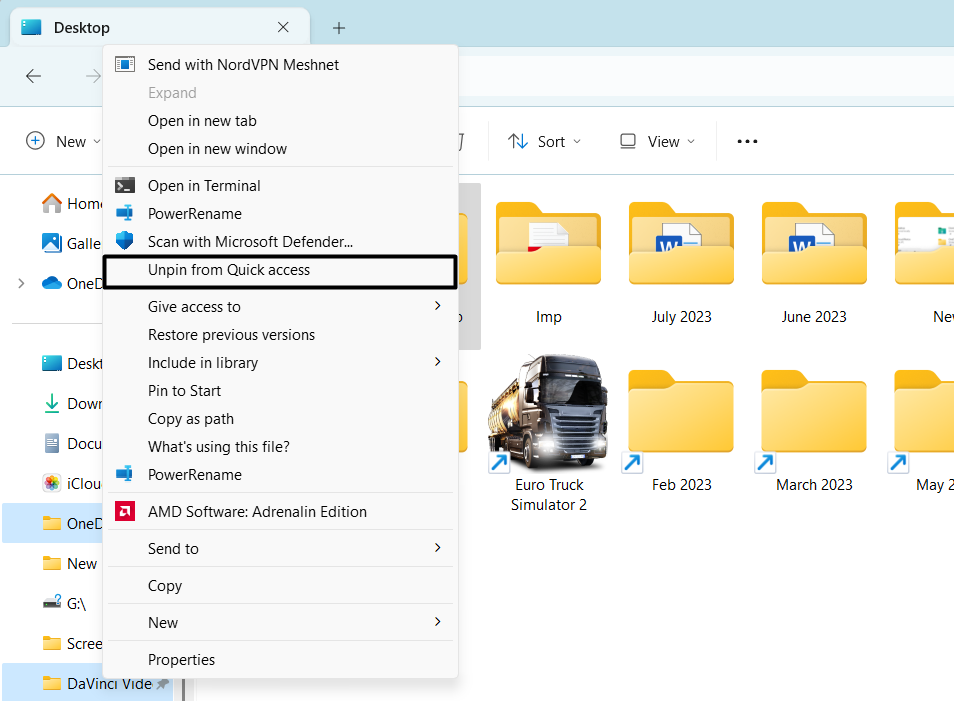The width and height of the screenshot is (954, 701).
Task: Click the Euro Truck Simulator 2 shortcut icon
Action: coord(549,412)
